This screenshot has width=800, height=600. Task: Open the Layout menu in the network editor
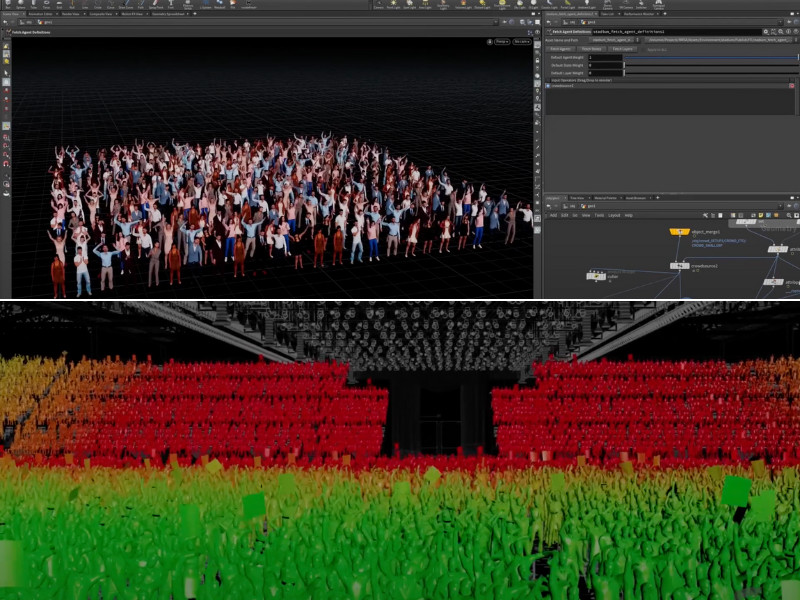pos(614,215)
